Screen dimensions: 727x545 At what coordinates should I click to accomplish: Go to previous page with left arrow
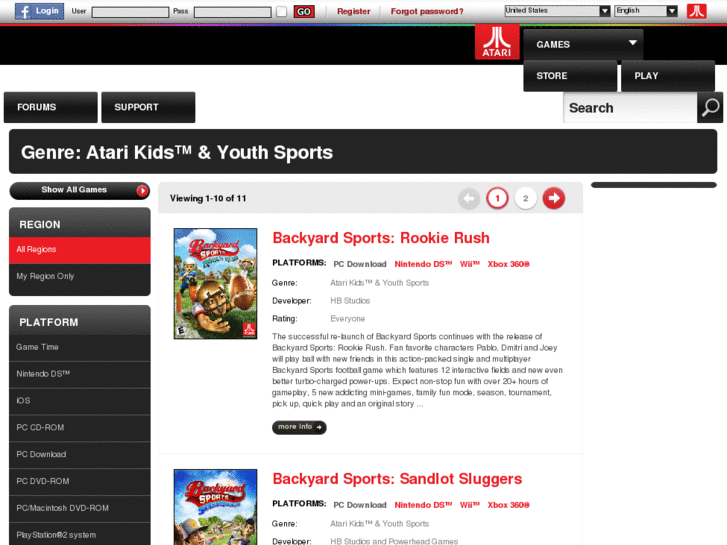(x=469, y=199)
